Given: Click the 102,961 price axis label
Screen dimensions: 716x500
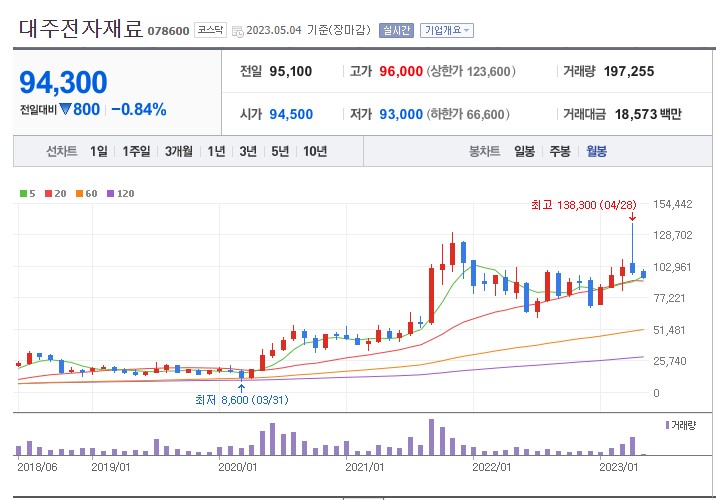Looking at the screenshot, I should 673,267.
